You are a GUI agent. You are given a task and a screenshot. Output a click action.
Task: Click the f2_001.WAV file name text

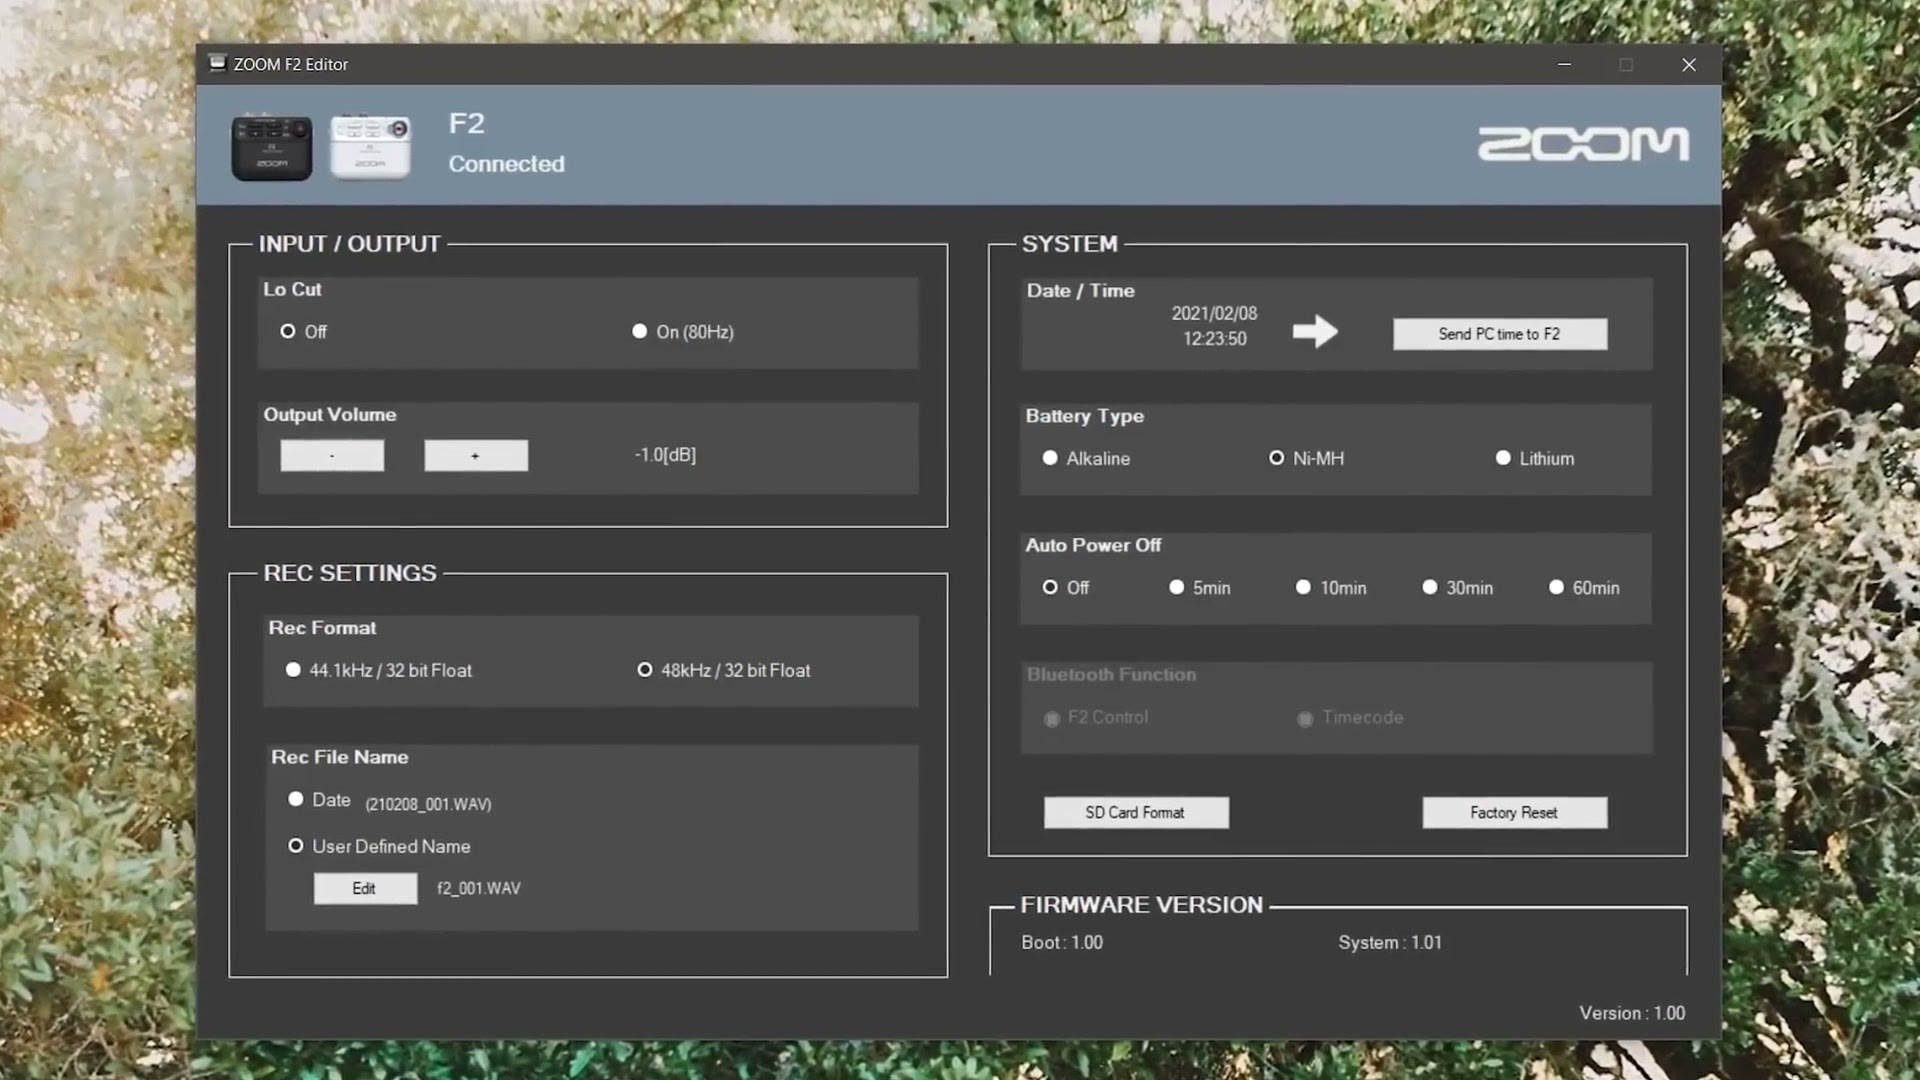pyautogui.click(x=479, y=888)
